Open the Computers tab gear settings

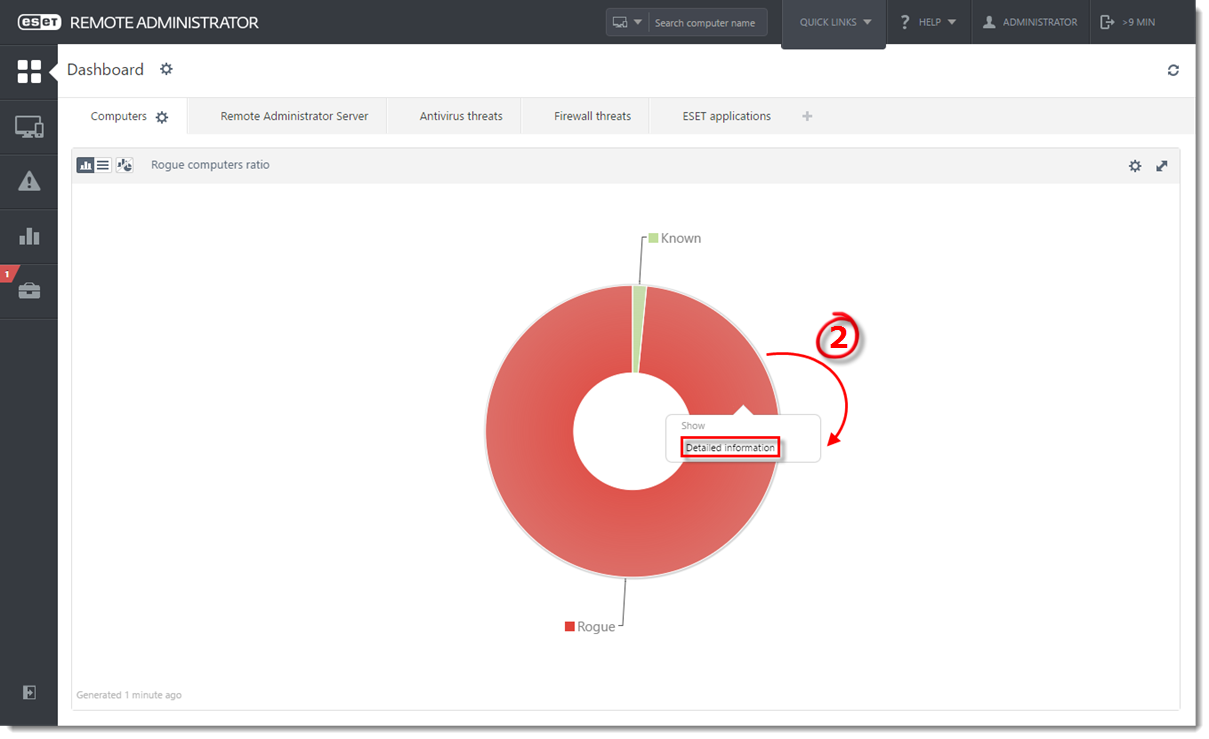pyautogui.click(x=162, y=117)
